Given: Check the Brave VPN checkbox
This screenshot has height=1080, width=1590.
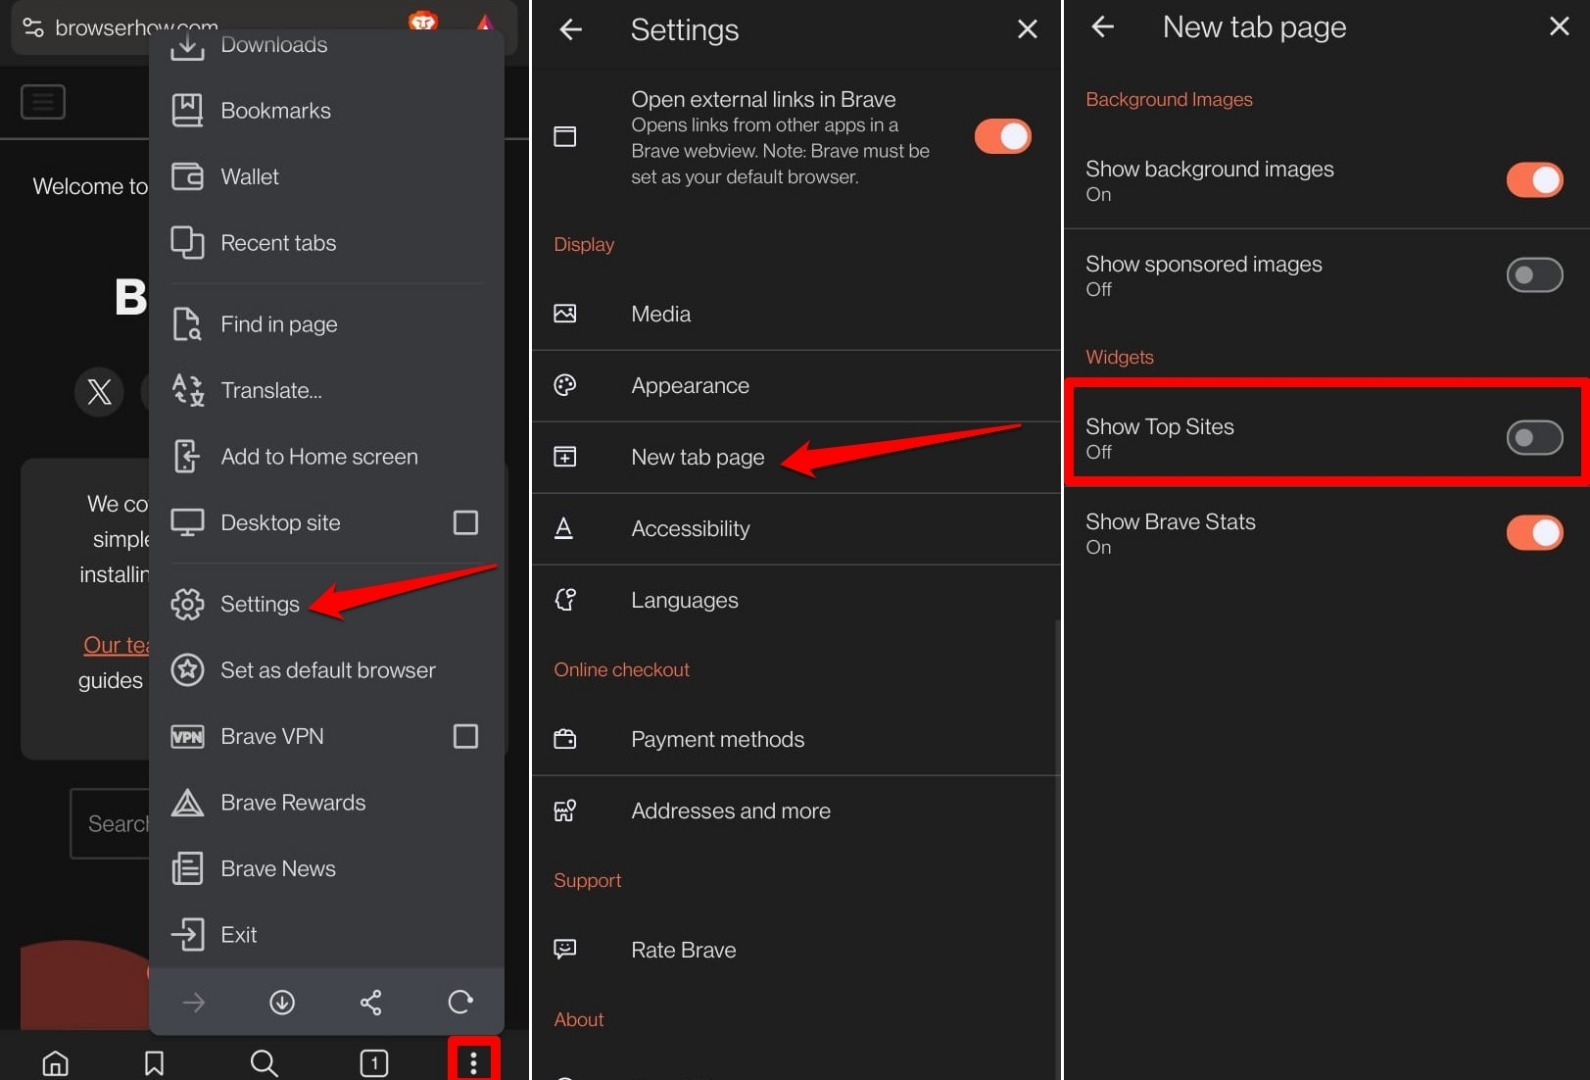Looking at the screenshot, I should (466, 736).
